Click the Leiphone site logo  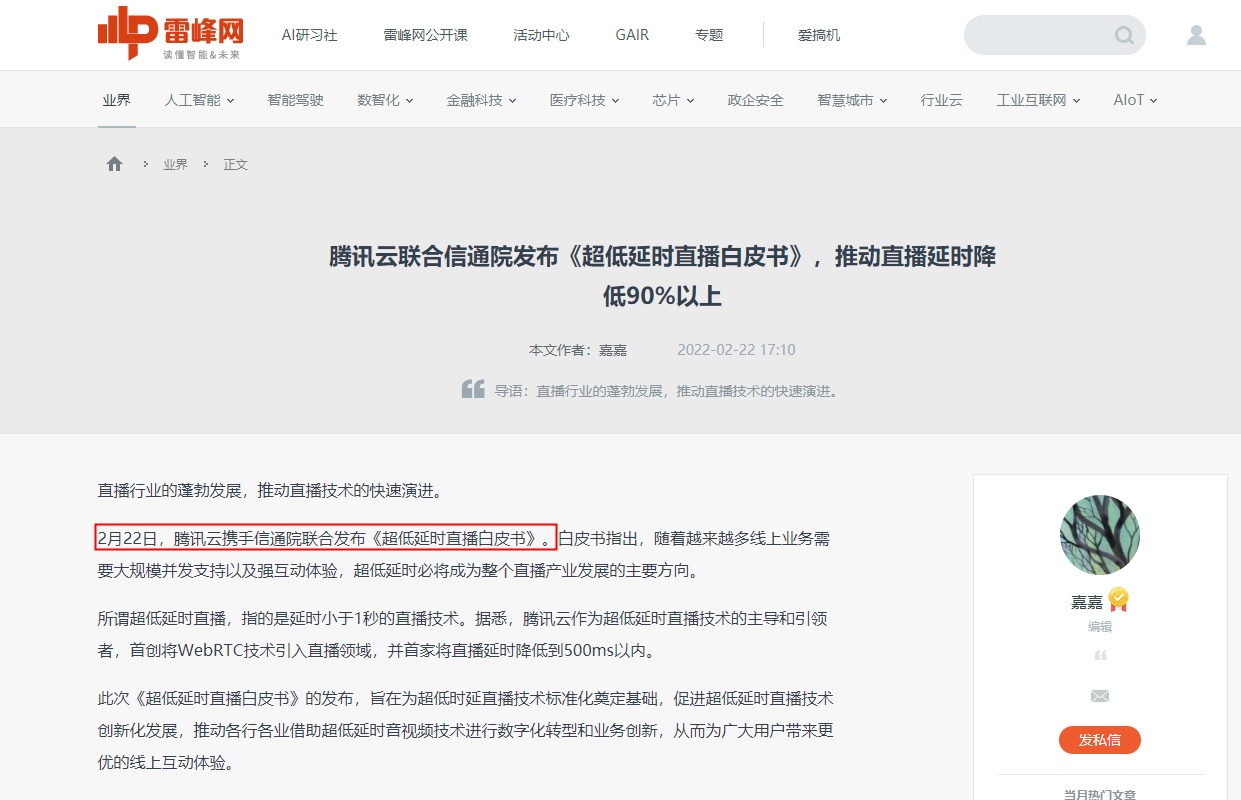170,34
